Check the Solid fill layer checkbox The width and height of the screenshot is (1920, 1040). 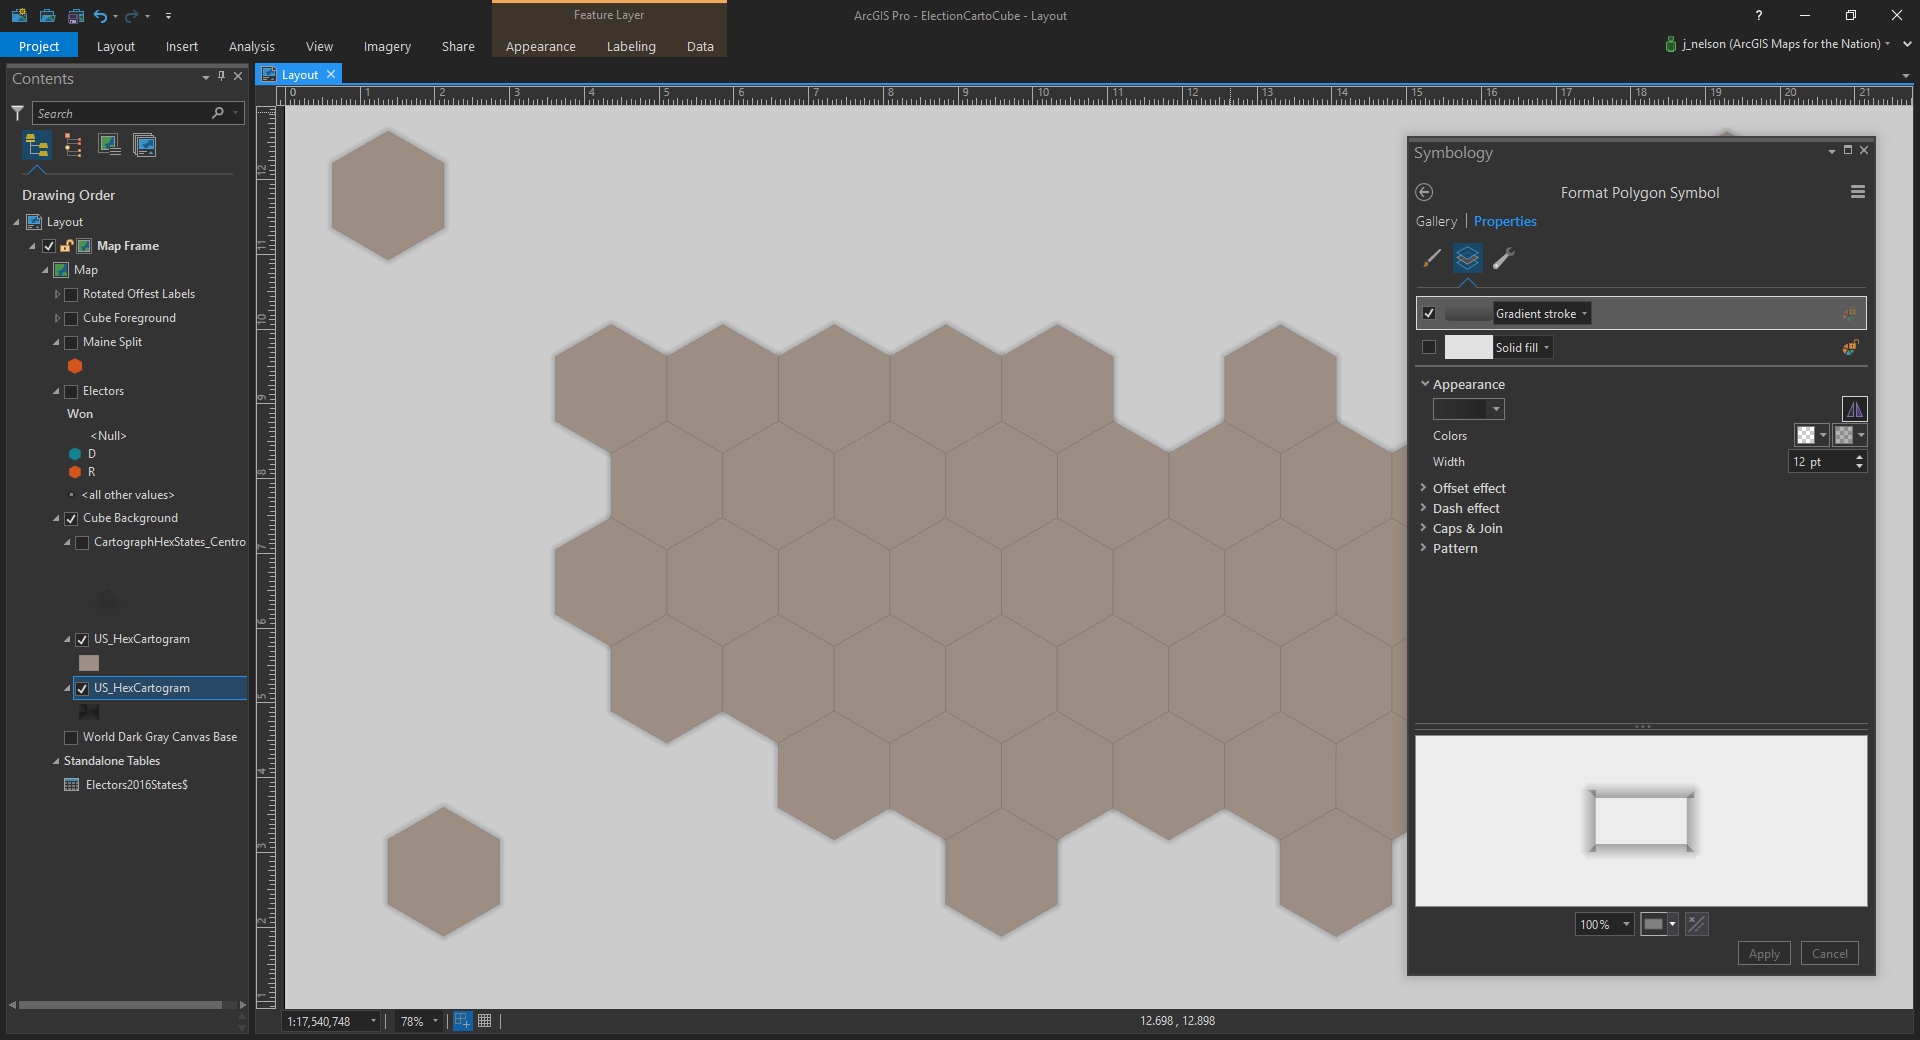coord(1429,347)
